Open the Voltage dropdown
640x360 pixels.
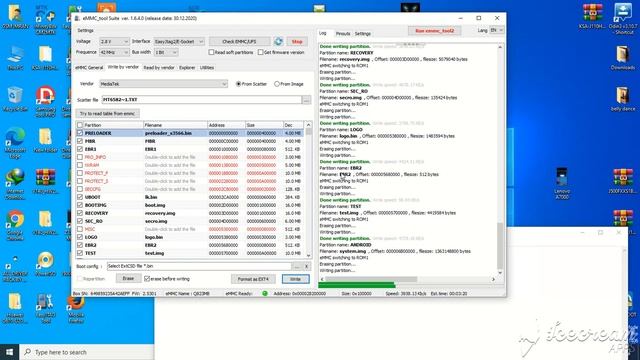tap(114, 42)
